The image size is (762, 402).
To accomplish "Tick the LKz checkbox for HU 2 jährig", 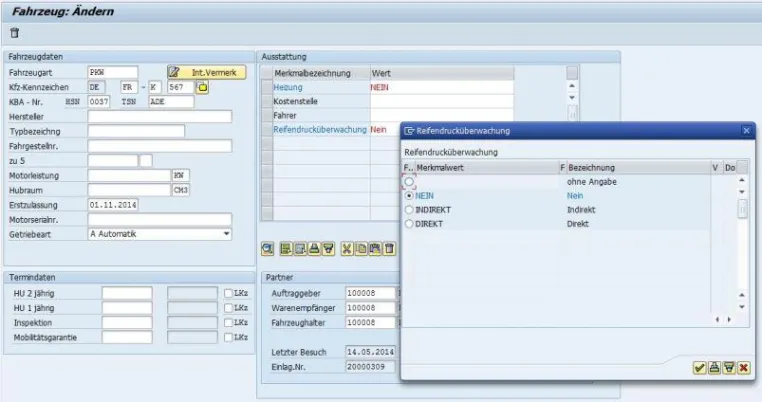I will (228, 293).
